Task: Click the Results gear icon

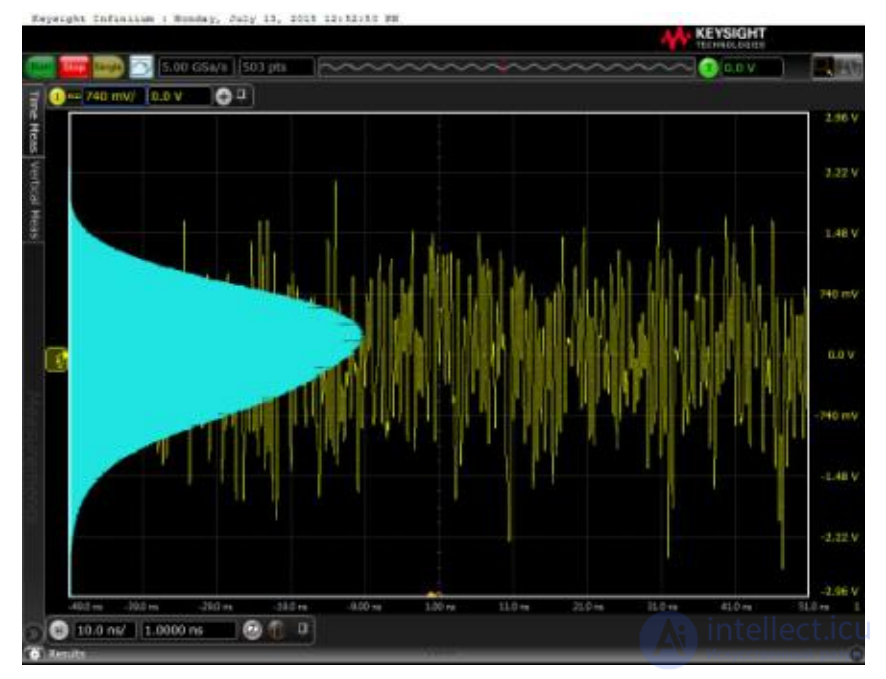Action: point(34,654)
